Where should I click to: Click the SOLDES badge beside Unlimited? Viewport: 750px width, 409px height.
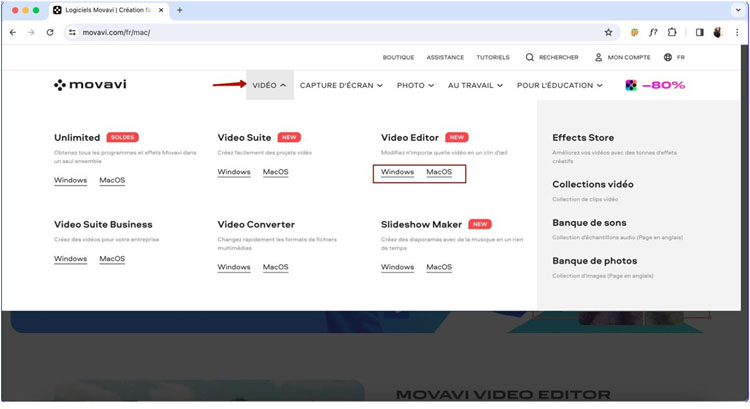(122, 138)
